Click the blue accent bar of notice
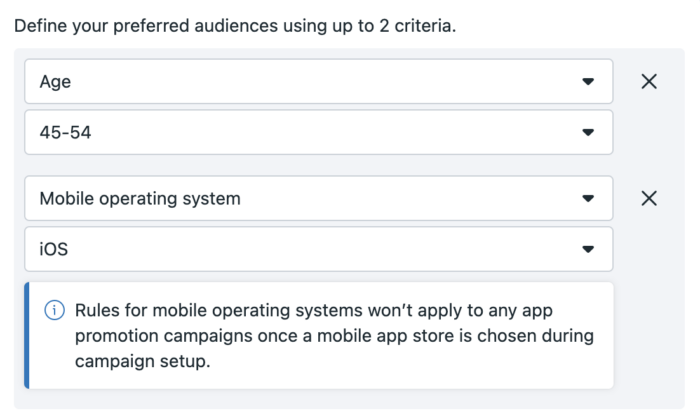The image size is (700, 418). click(x=27, y=335)
